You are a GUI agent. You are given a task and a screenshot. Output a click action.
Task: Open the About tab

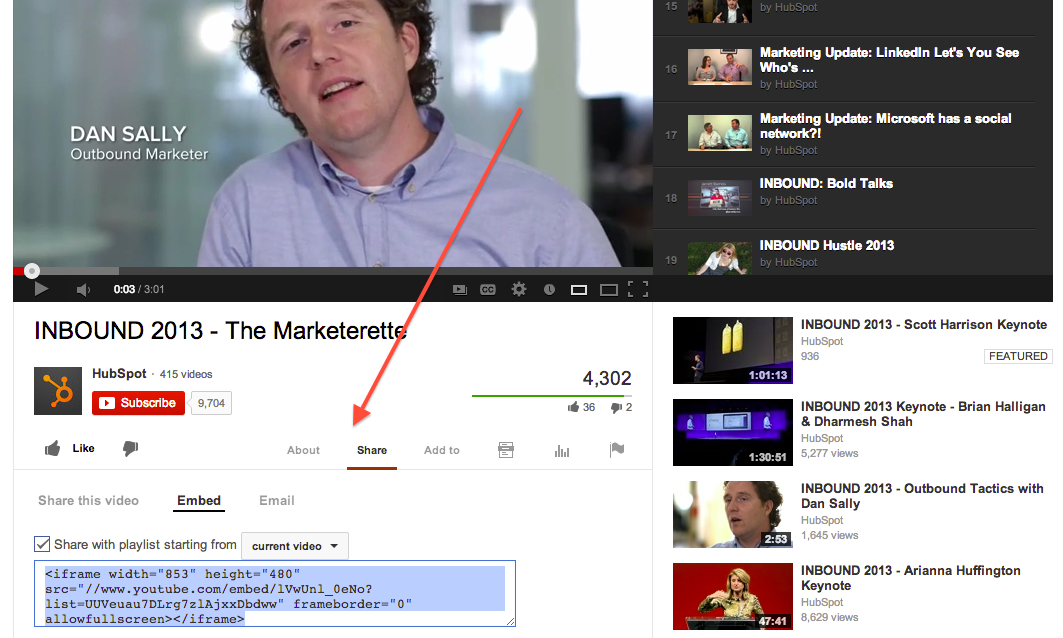[x=302, y=450]
